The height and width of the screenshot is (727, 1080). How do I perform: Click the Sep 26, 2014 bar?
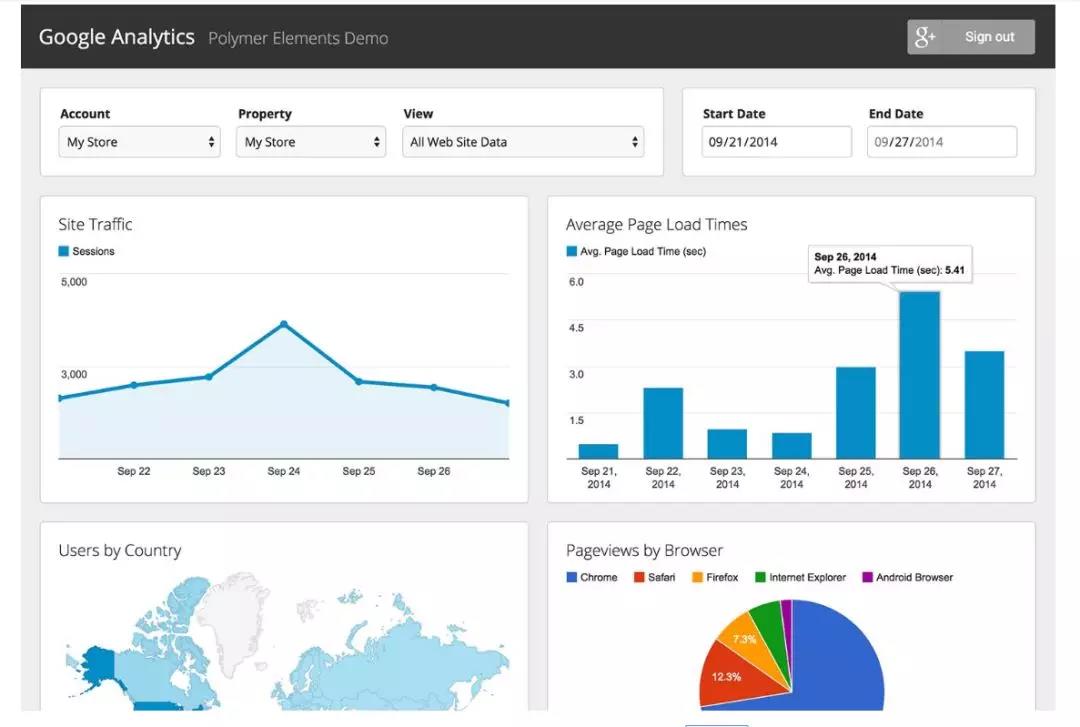(x=920, y=375)
